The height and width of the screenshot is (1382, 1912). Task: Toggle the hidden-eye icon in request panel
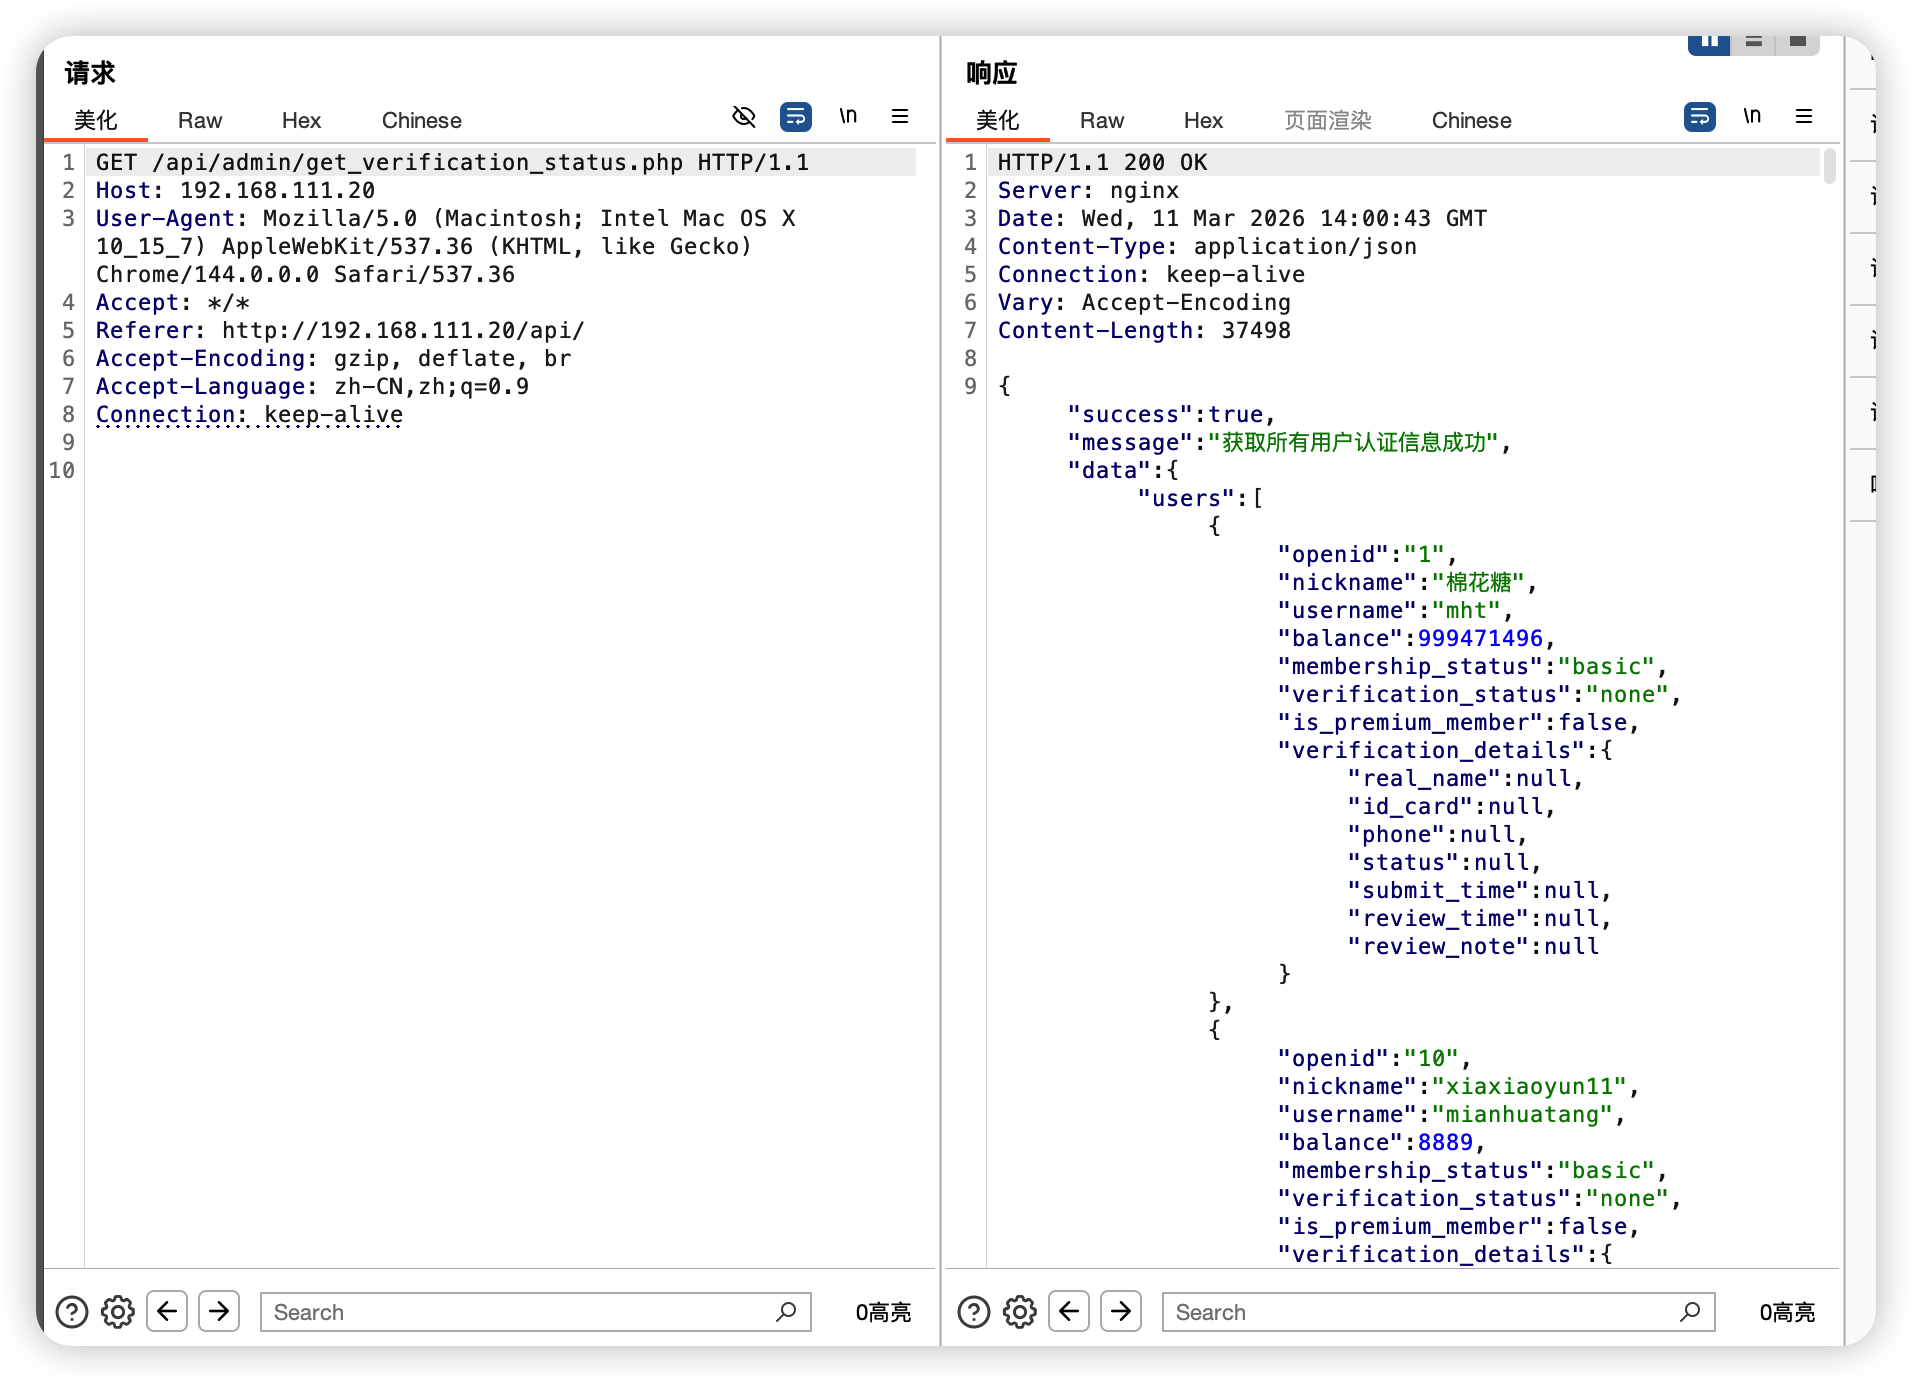point(743,117)
